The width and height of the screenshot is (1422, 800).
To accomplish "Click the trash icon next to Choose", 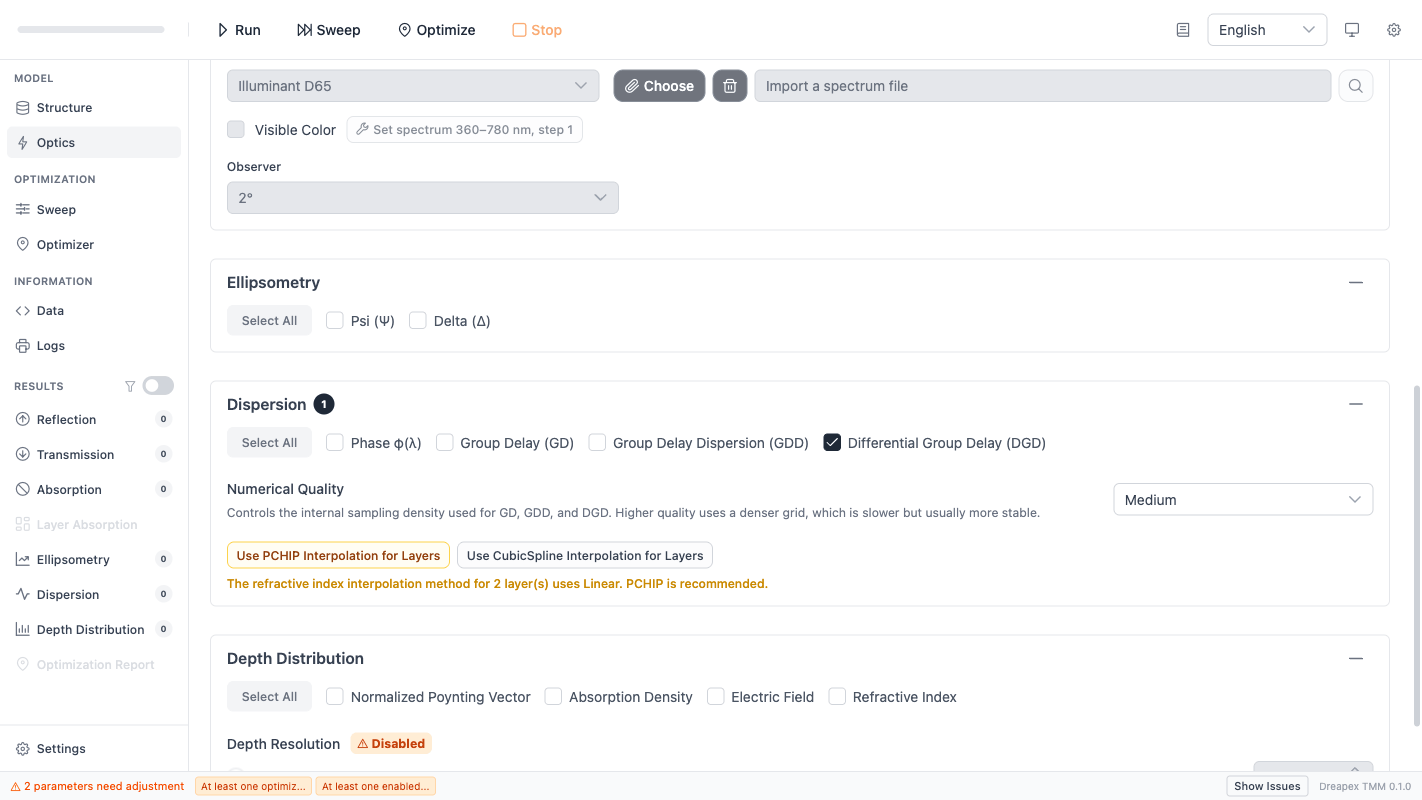I will point(730,86).
